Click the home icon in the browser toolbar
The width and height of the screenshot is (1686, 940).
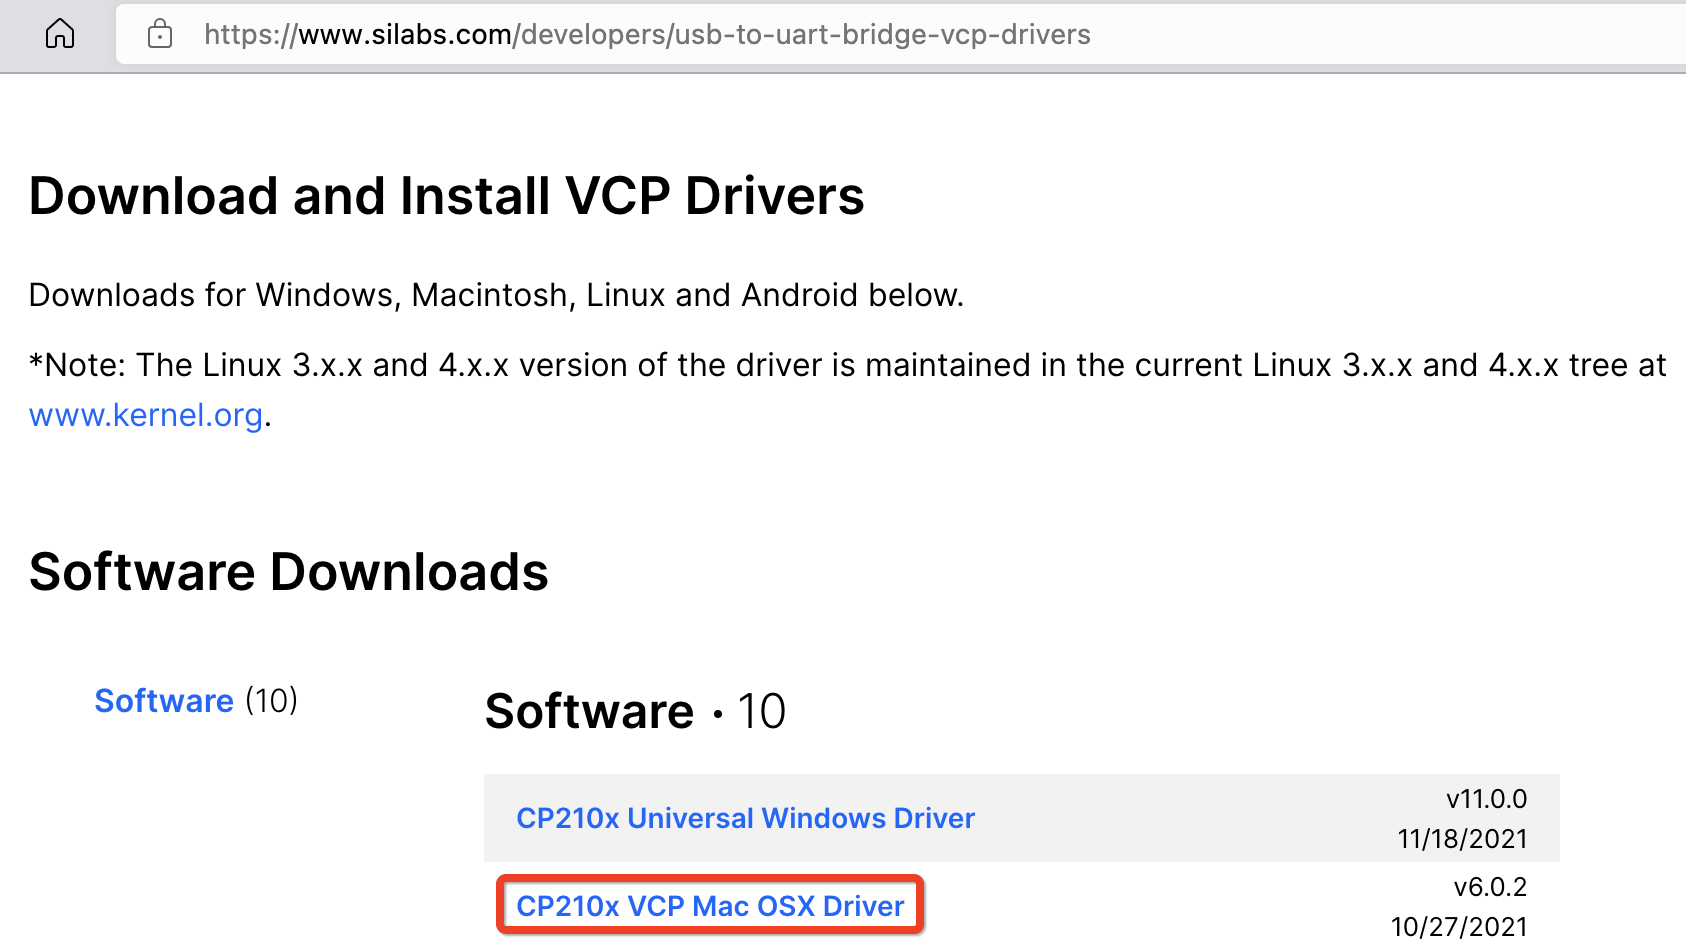click(x=60, y=33)
